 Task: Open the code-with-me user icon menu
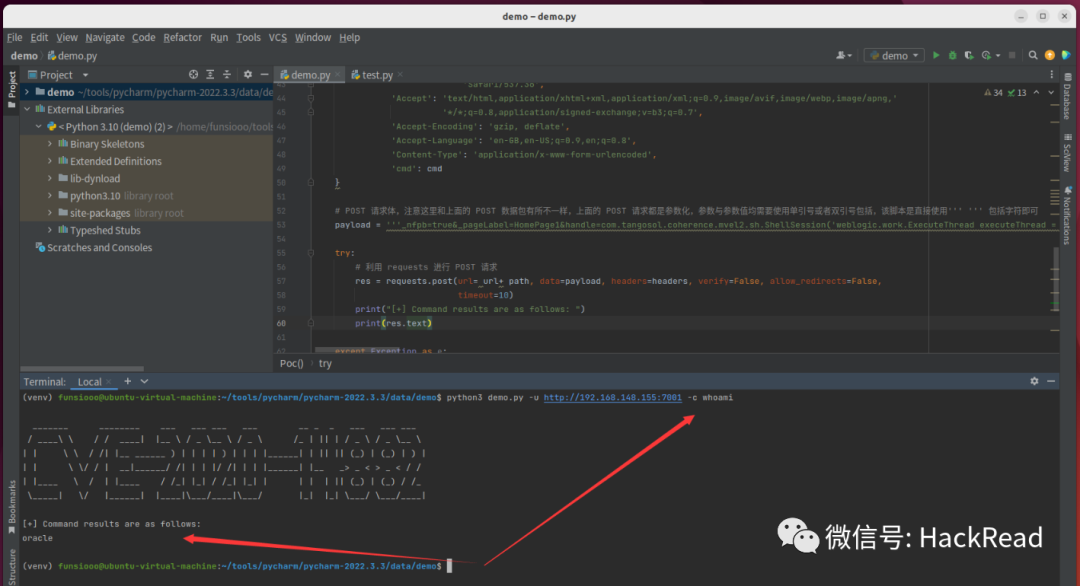(x=844, y=55)
